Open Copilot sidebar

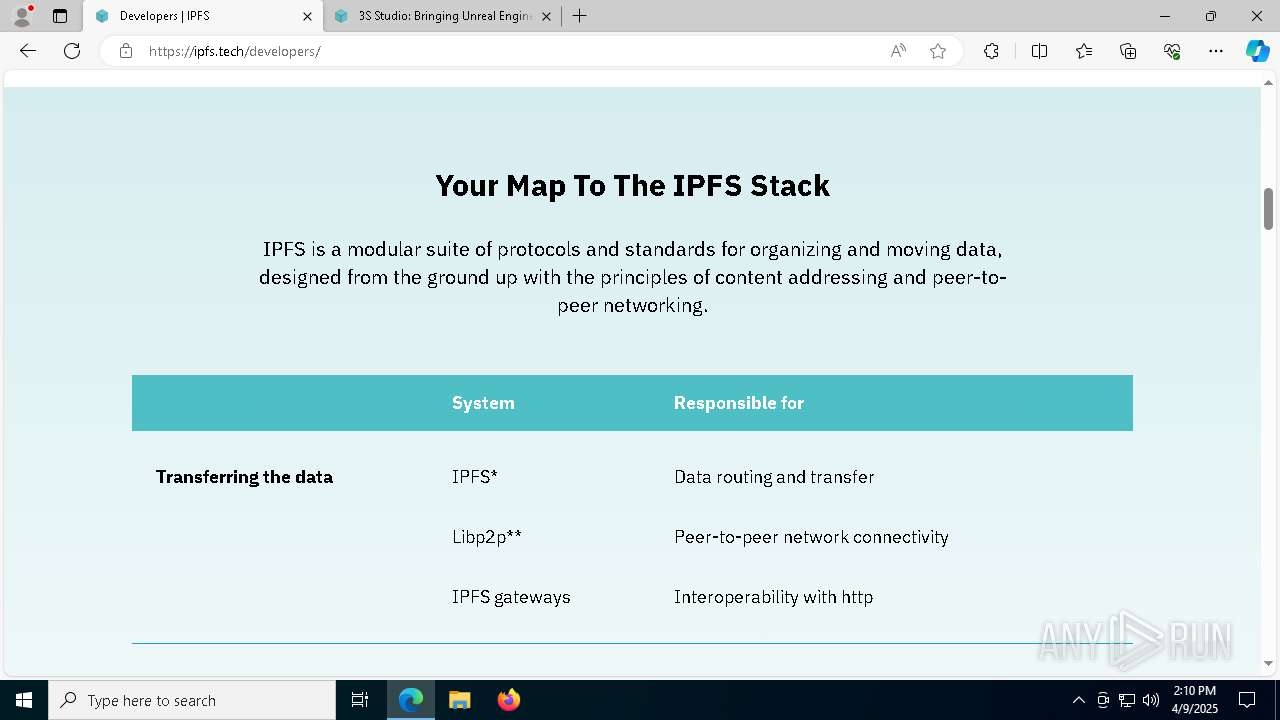pos(1257,51)
